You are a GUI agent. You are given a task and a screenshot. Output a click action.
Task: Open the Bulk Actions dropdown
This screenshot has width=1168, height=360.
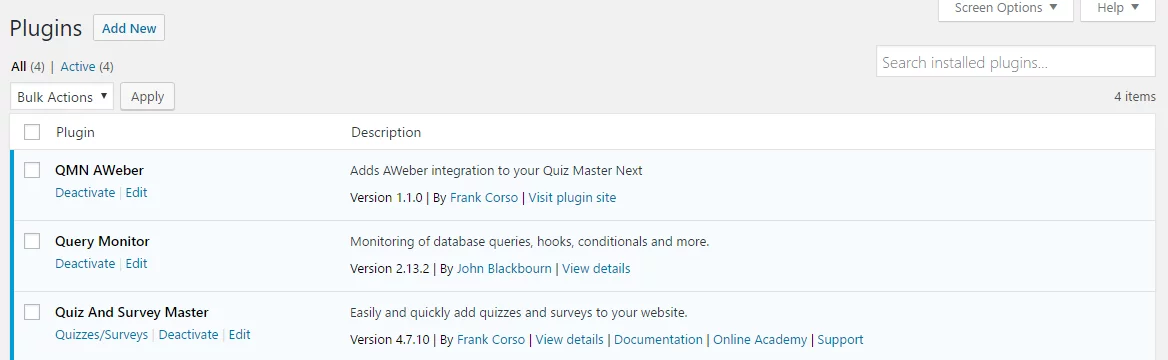(x=62, y=97)
